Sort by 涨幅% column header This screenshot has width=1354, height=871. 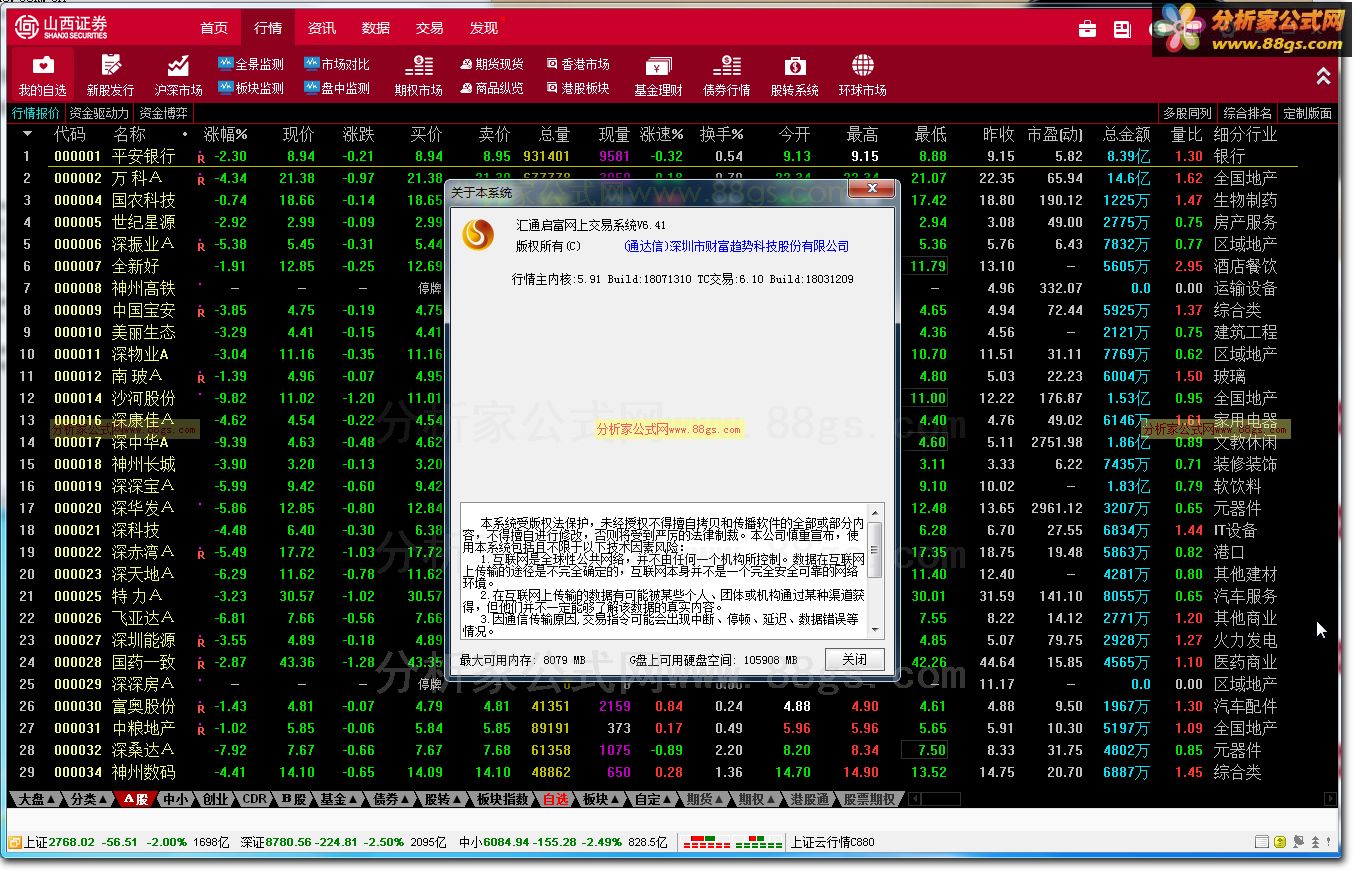226,134
